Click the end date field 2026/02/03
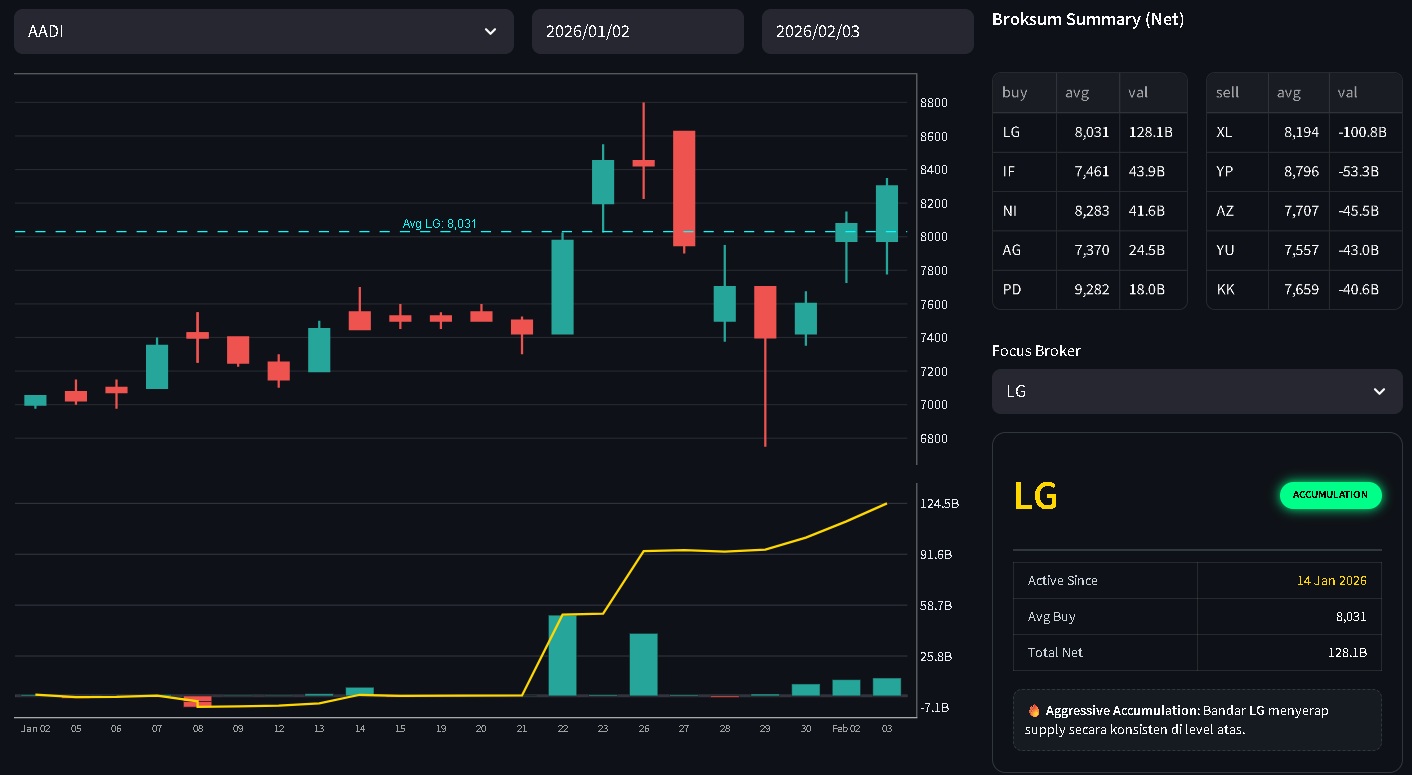 coord(867,32)
